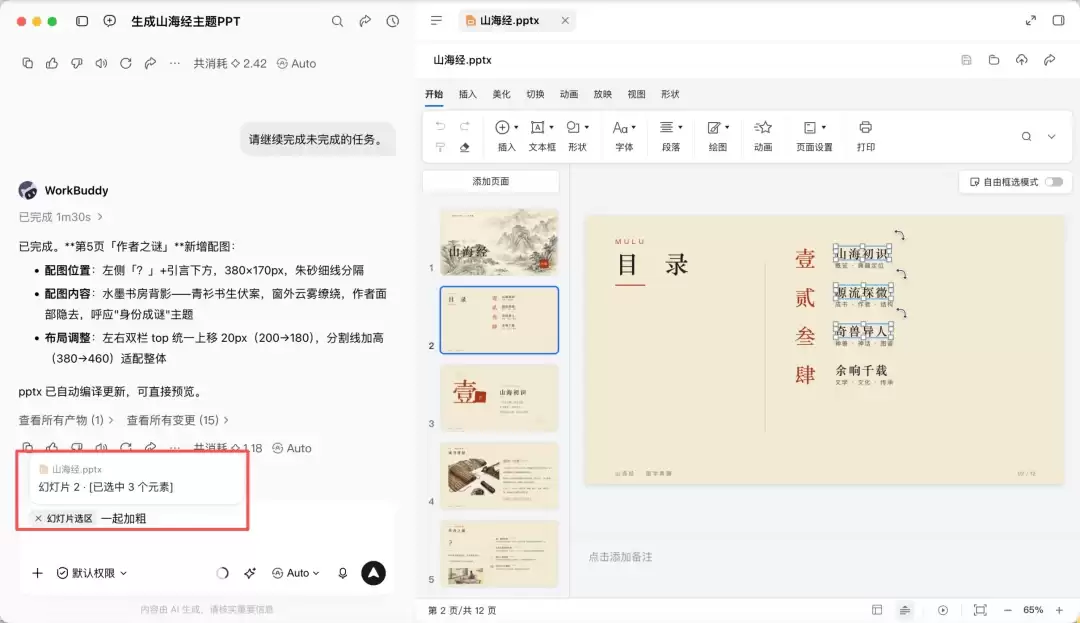The width and height of the screenshot is (1080, 623).
Task: Open the 文本框 dropdown
Action: (542, 136)
